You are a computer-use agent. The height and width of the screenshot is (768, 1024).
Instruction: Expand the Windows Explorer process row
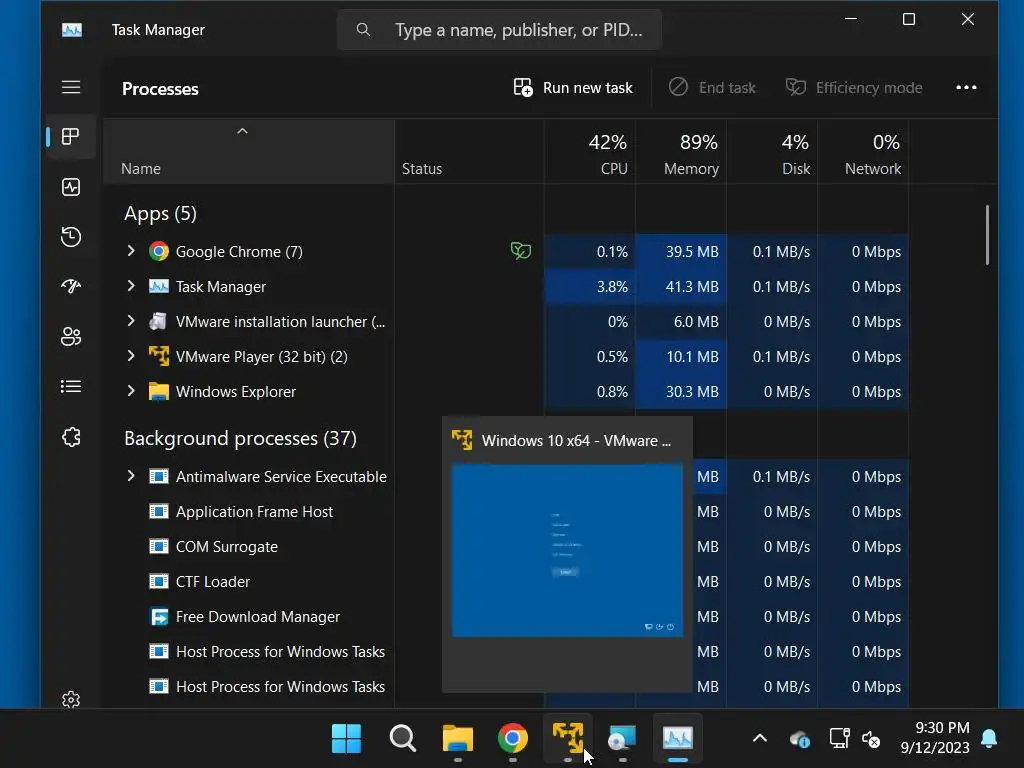click(131, 391)
